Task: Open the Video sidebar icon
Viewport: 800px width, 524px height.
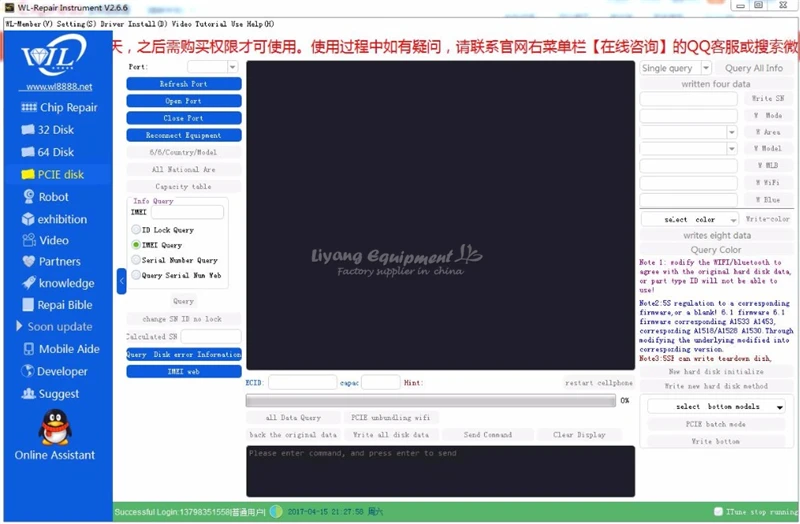Action: 29,240
